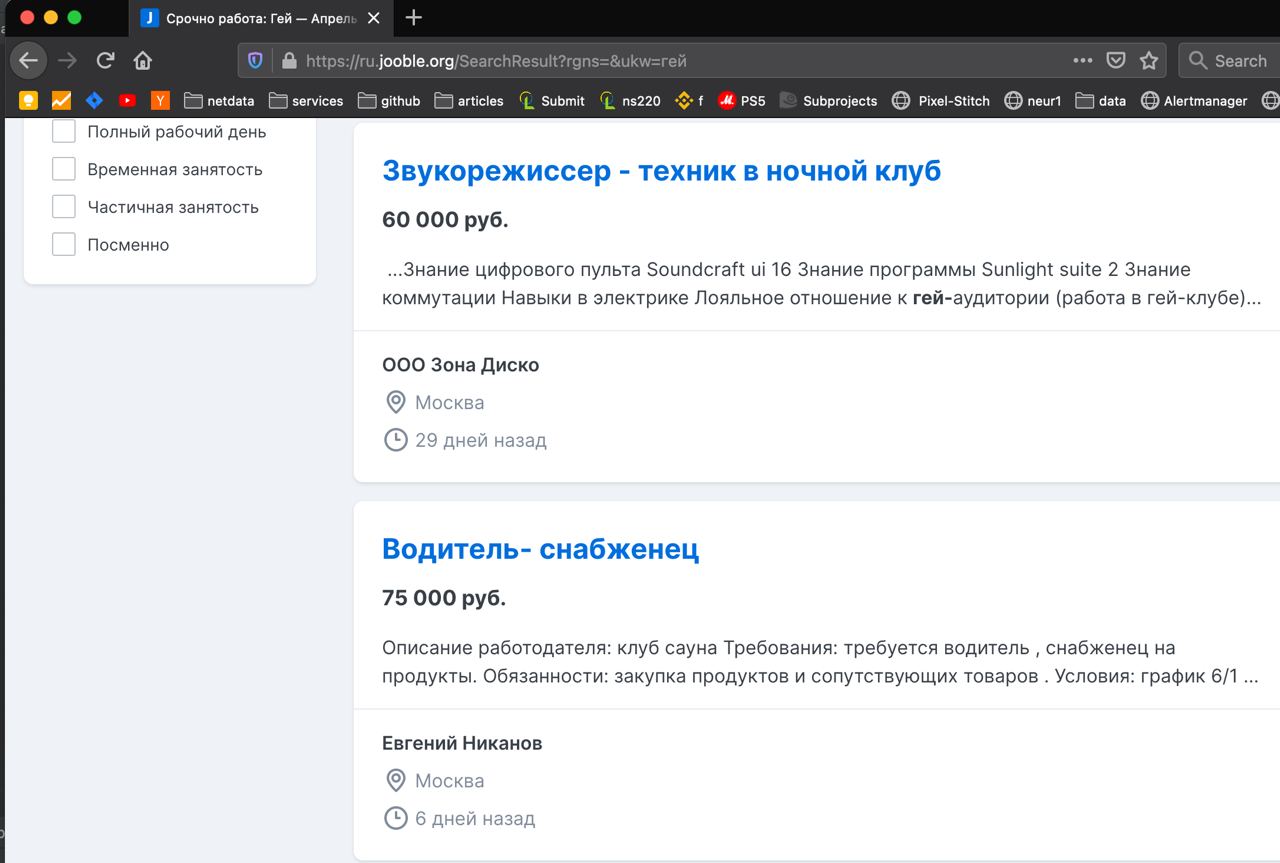Open the github bookmarks folder
This screenshot has width=1280, height=863.
pyautogui.click(x=389, y=100)
